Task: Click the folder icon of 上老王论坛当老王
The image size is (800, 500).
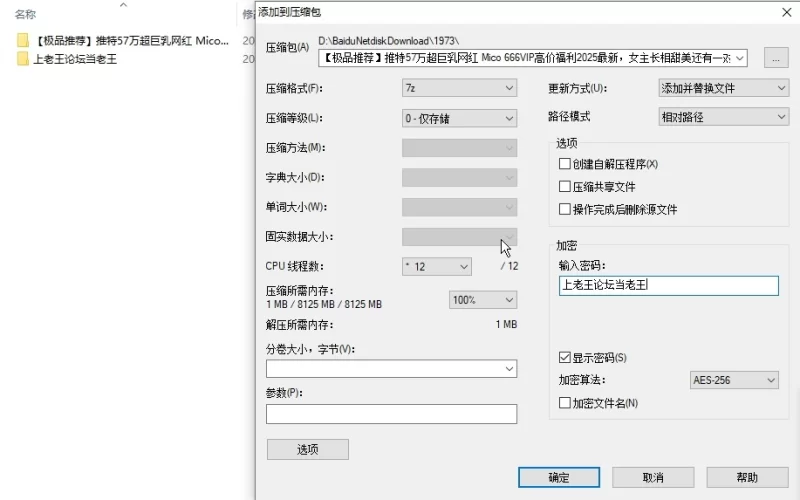Action: (x=22, y=59)
